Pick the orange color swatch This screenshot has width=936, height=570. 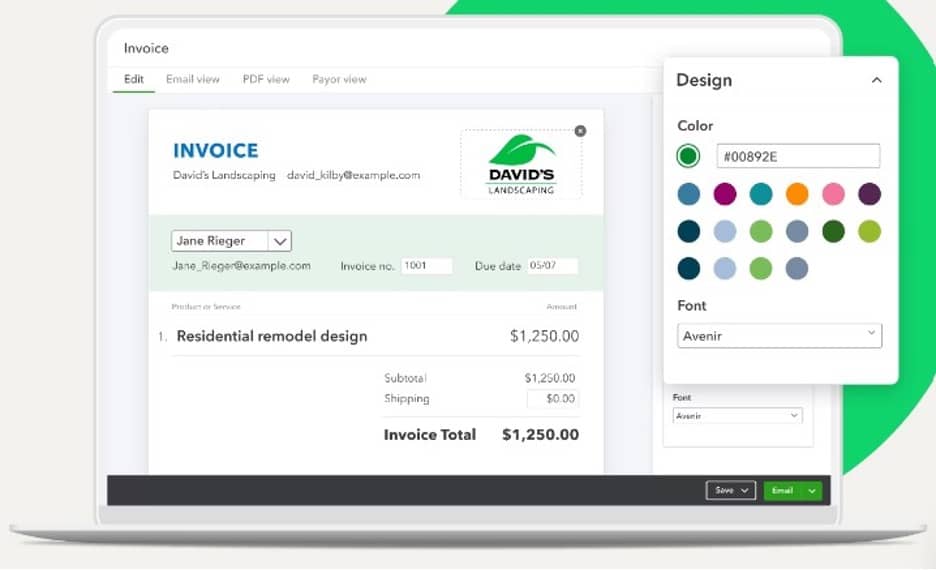(796, 194)
